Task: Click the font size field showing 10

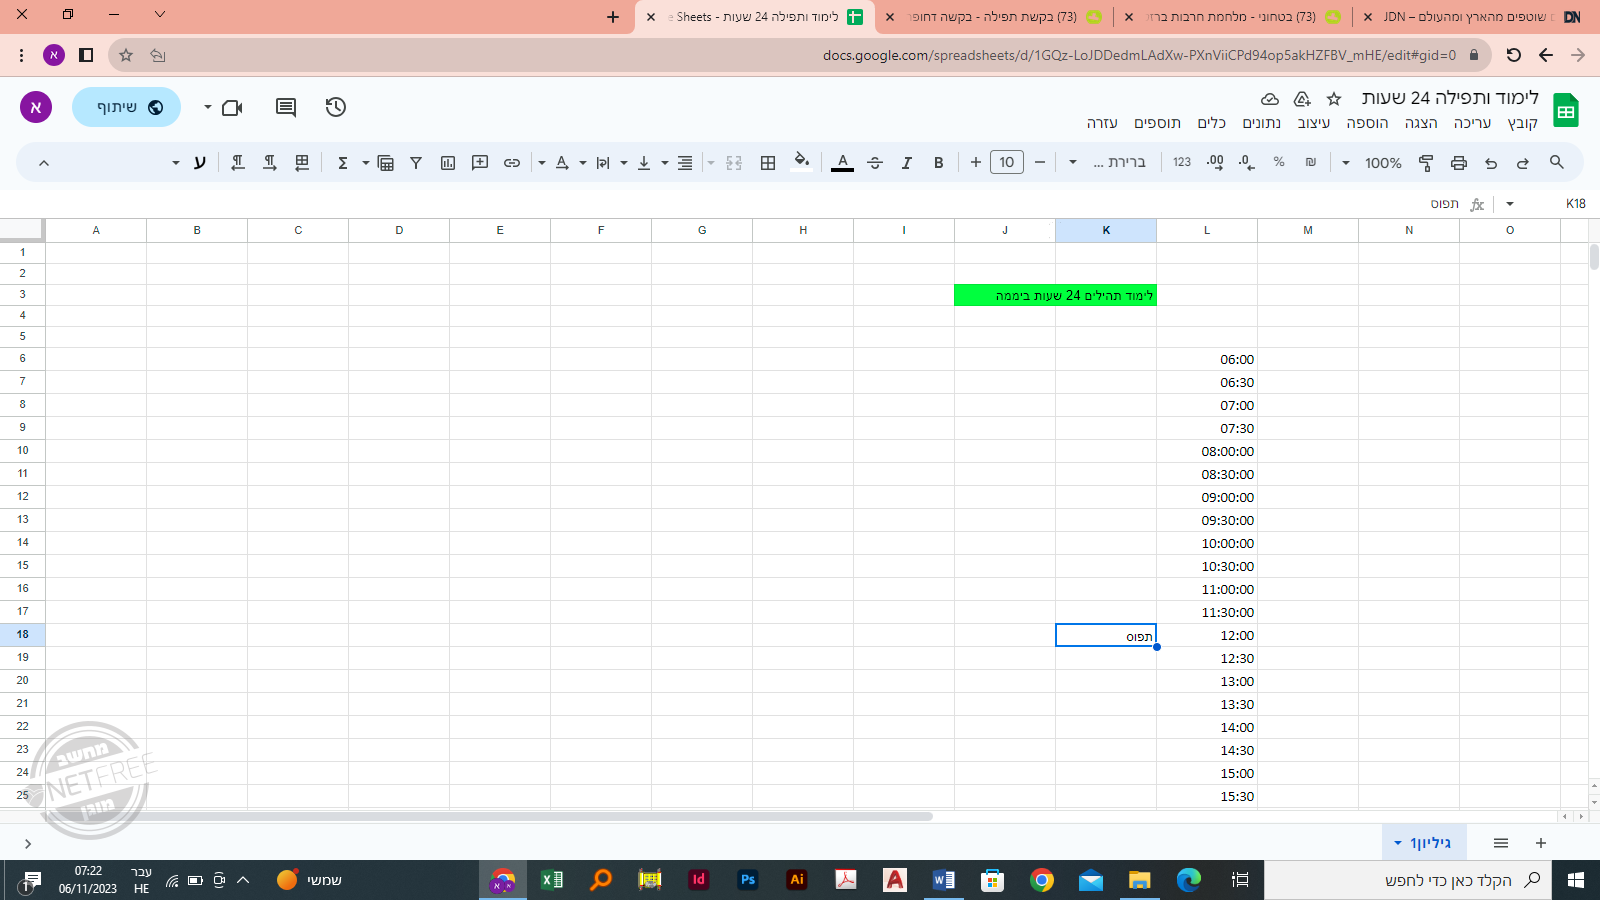Action: coord(1007,162)
